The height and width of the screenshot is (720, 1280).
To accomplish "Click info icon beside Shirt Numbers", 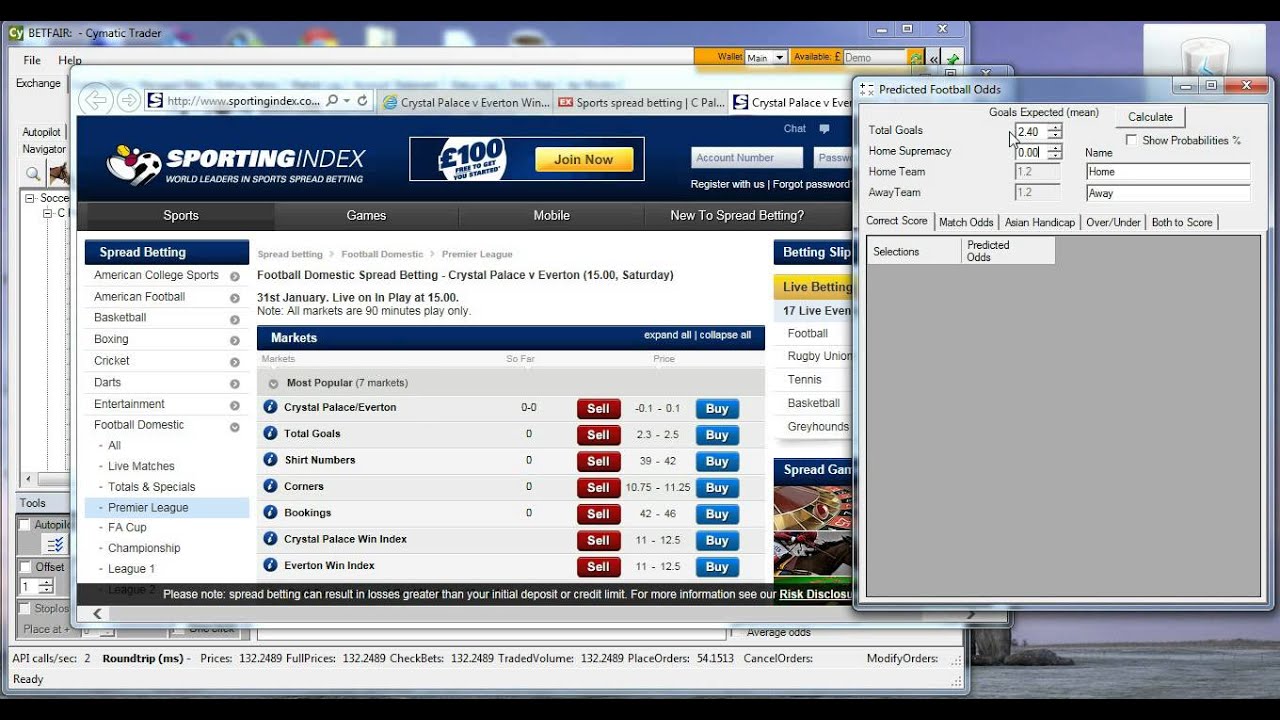I will (x=270, y=460).
